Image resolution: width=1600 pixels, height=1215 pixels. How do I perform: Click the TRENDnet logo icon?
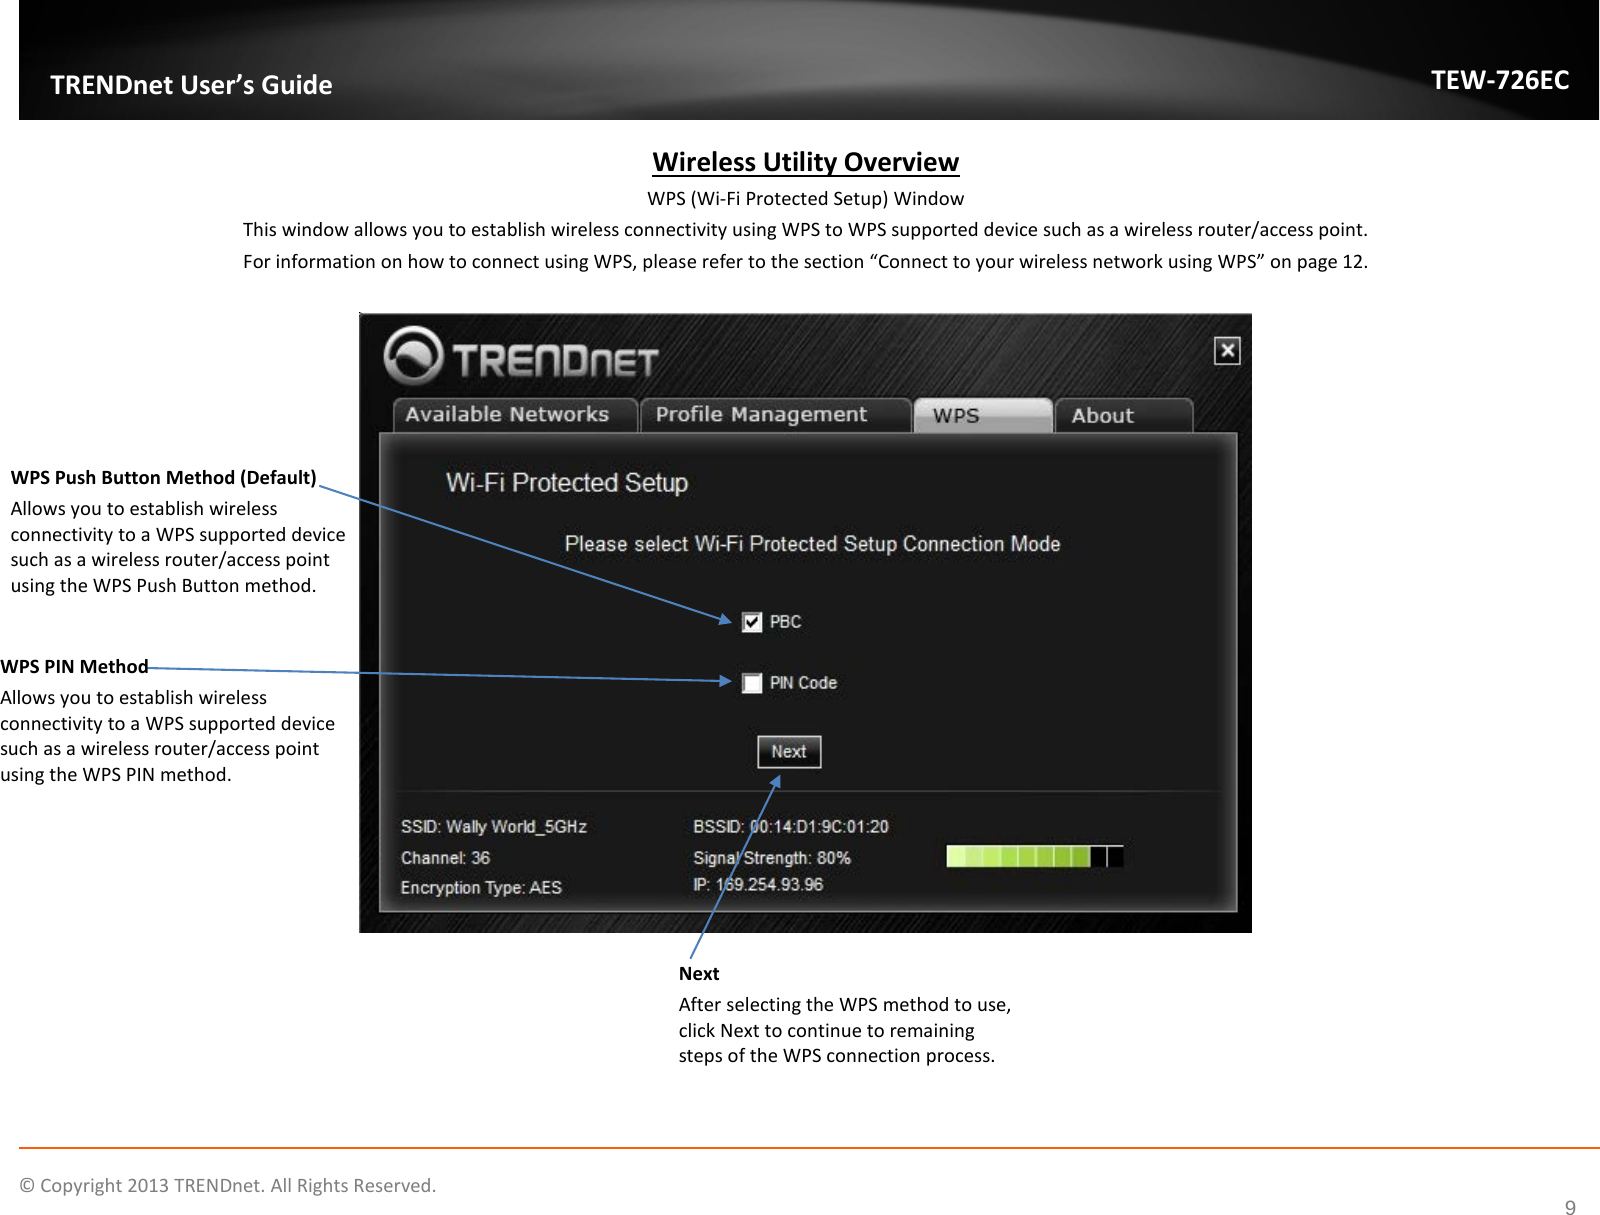(412, 355)
